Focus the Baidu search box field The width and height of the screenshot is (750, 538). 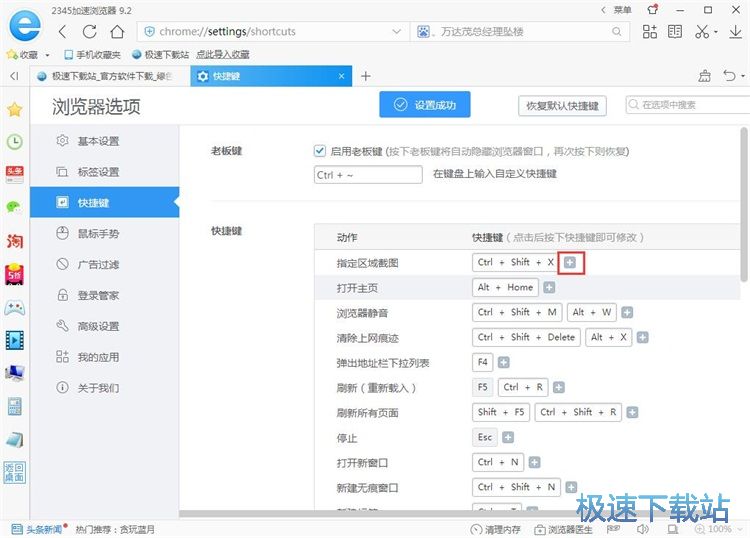click(x=520, y=32)
